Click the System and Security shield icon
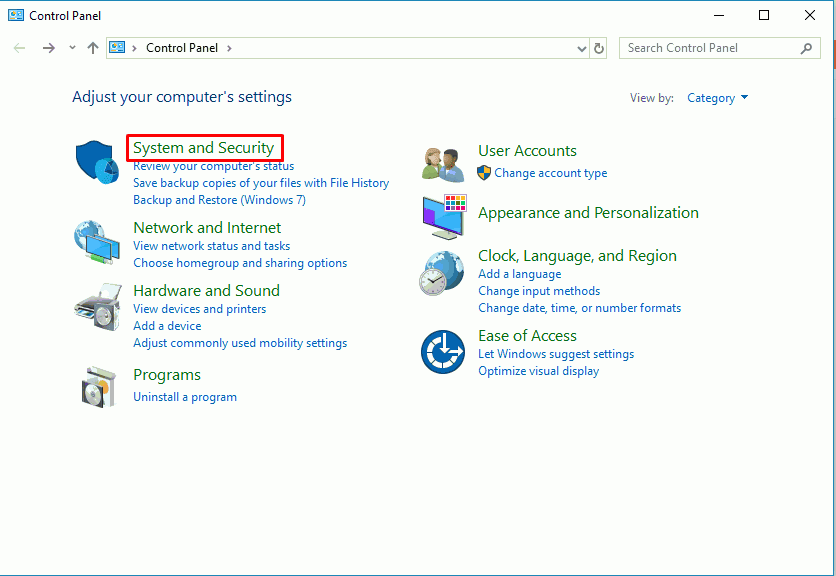The width and height of the screenshot is (836, 576). [98, 162]
